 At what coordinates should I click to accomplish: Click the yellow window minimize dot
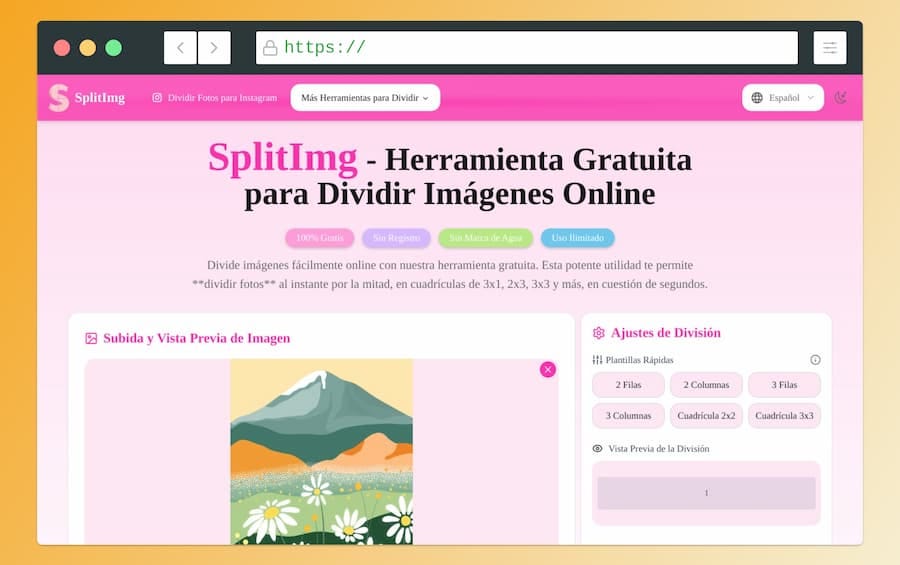88,48
